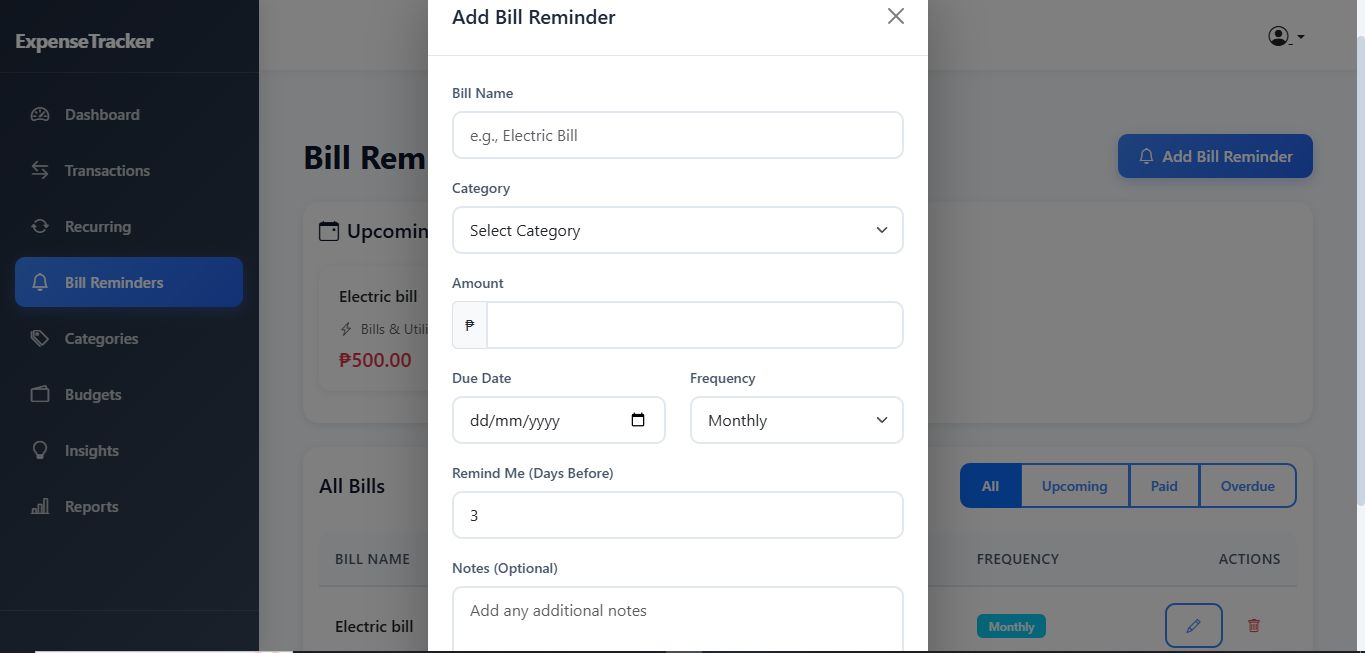Viewport: 1365px width, 653px height.
Task: Click the calendar picker icon in Due Date
Action: point(638,420)
